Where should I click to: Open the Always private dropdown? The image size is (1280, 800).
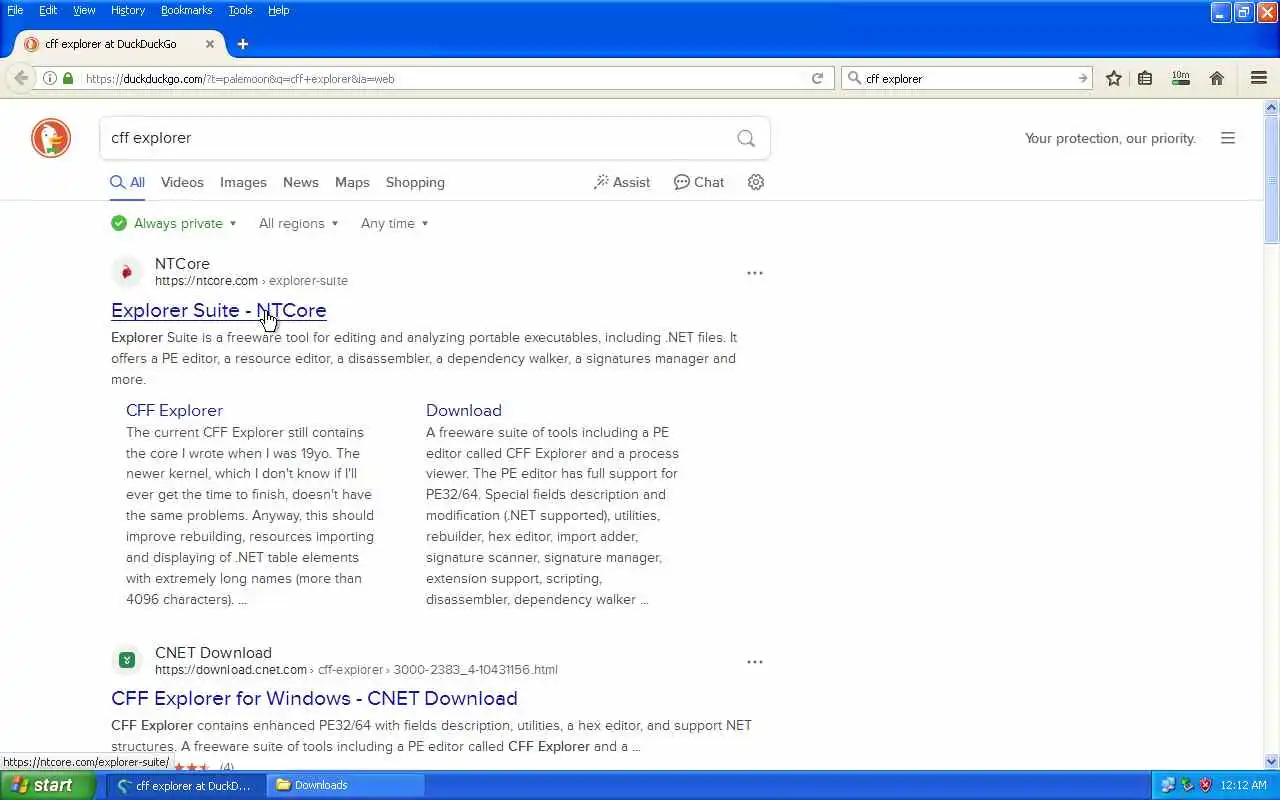pyautogui.click(x=174, y=223)
